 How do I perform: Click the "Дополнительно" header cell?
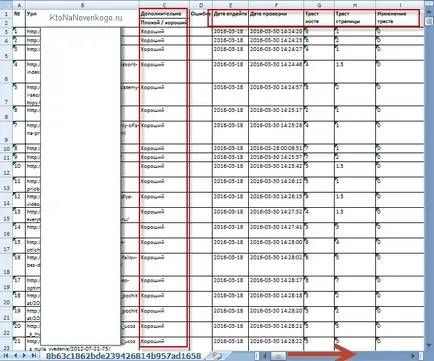tap(164, 14)
